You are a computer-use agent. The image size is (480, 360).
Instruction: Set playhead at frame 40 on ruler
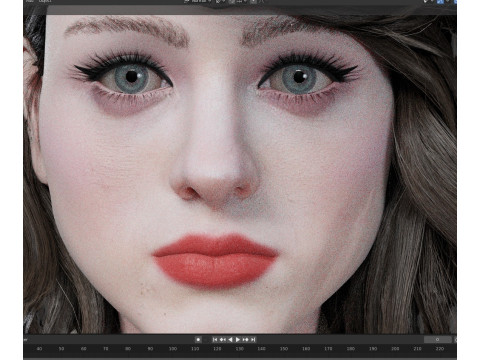[x=39, y=349]
